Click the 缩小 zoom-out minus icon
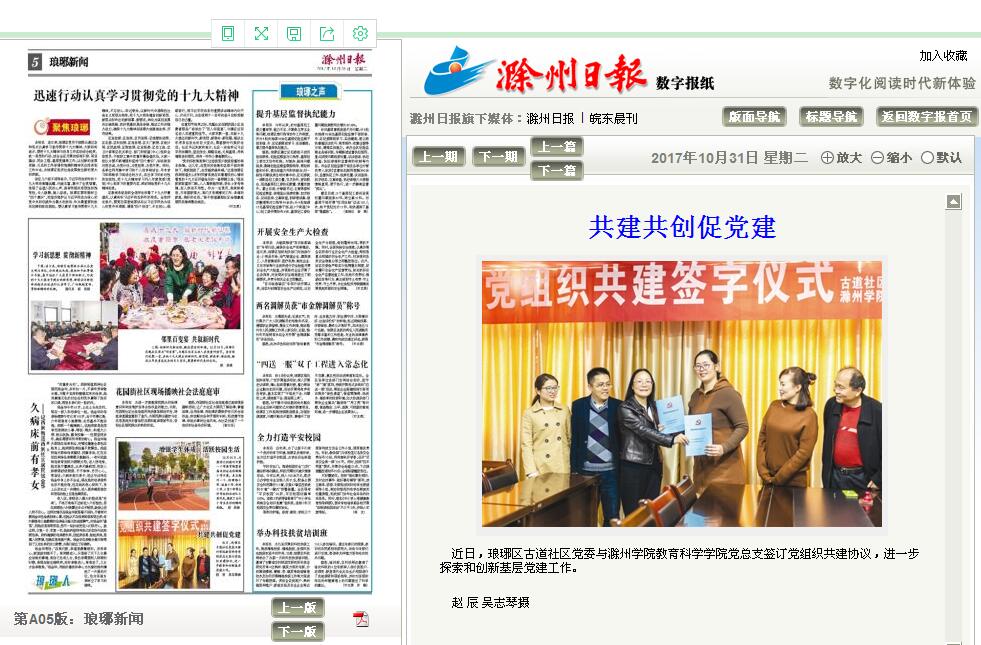 point(878,158)
